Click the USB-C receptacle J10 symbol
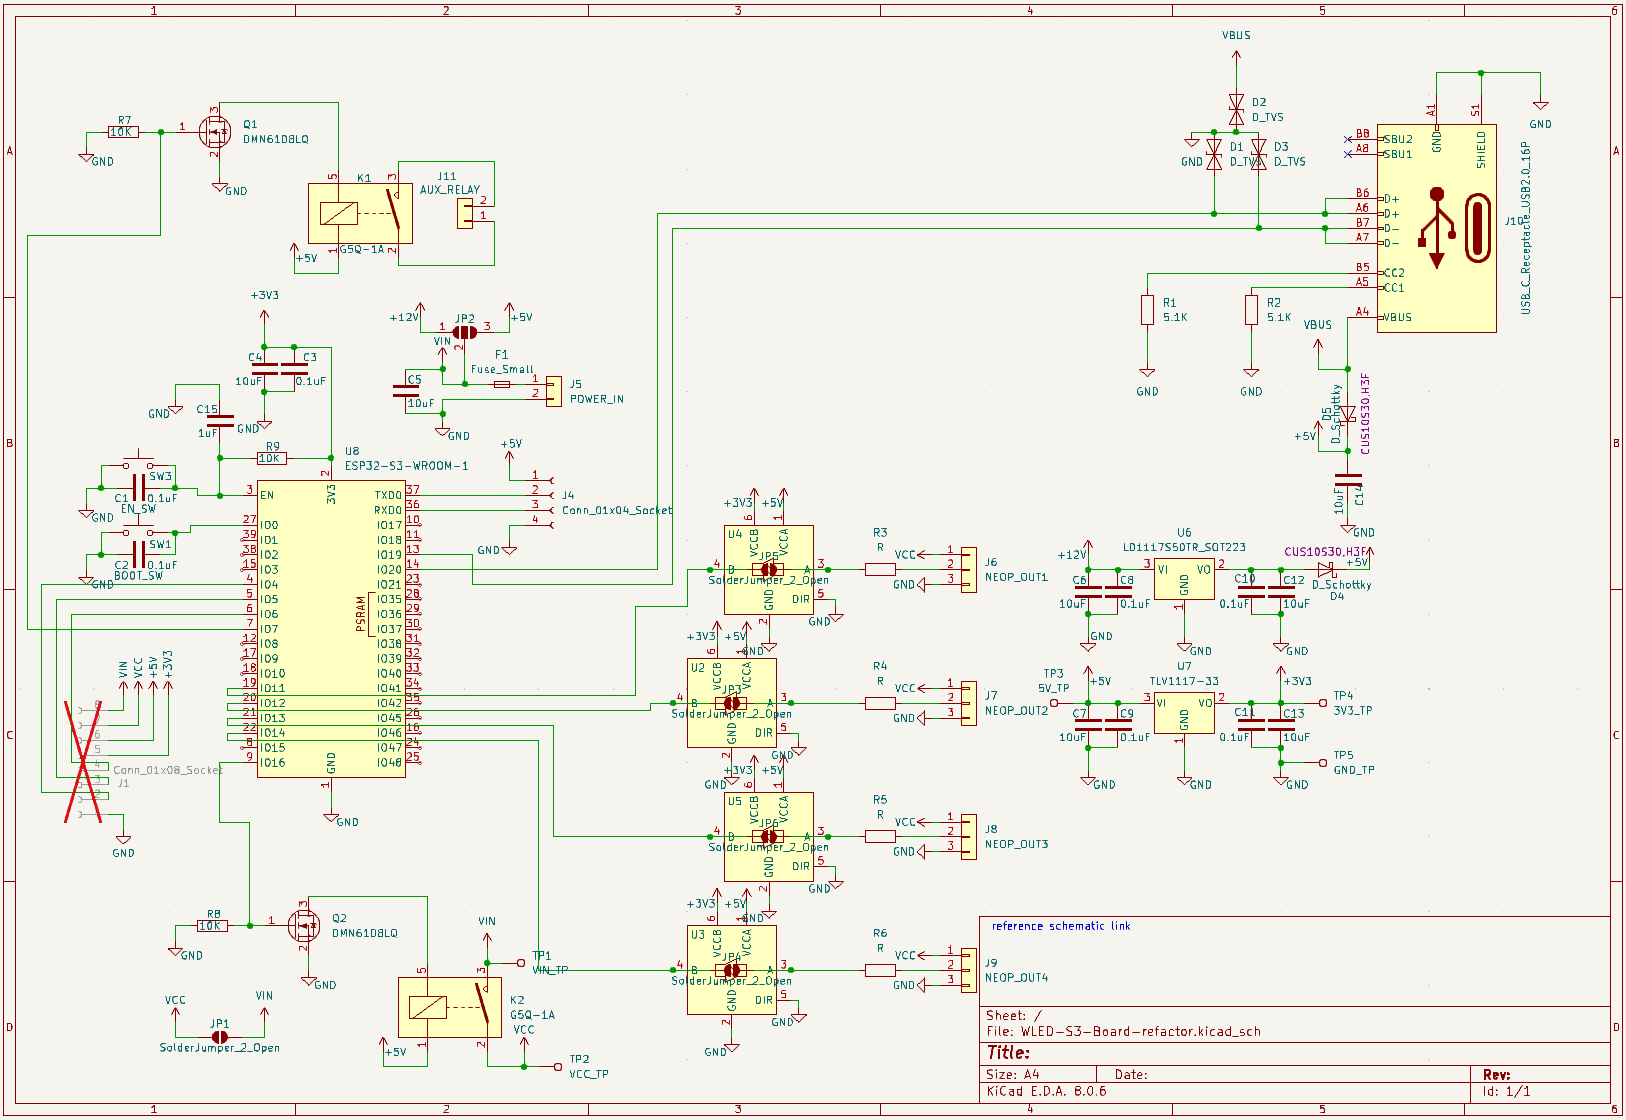This screenshot has width=1626, height=1120. point(1436,227)
